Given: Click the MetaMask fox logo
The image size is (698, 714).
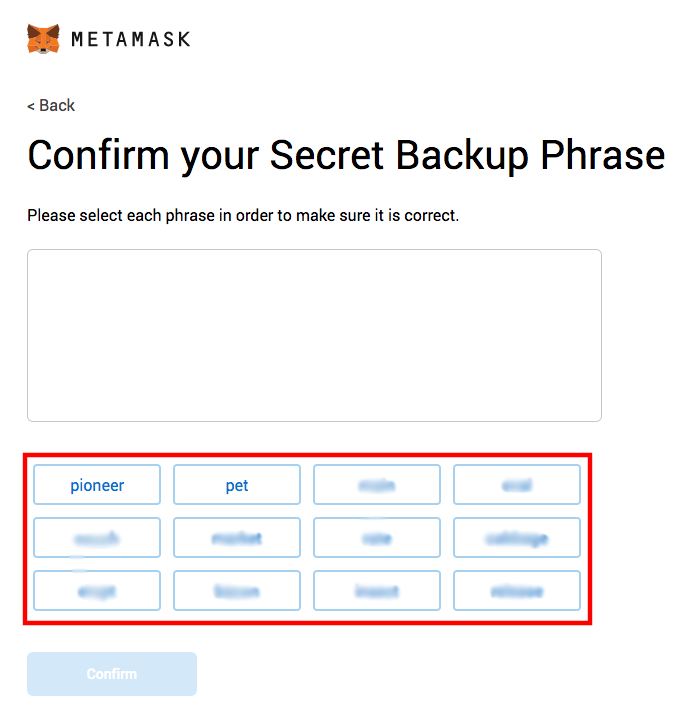Looking at the screenshot, I should coord(43,39).
